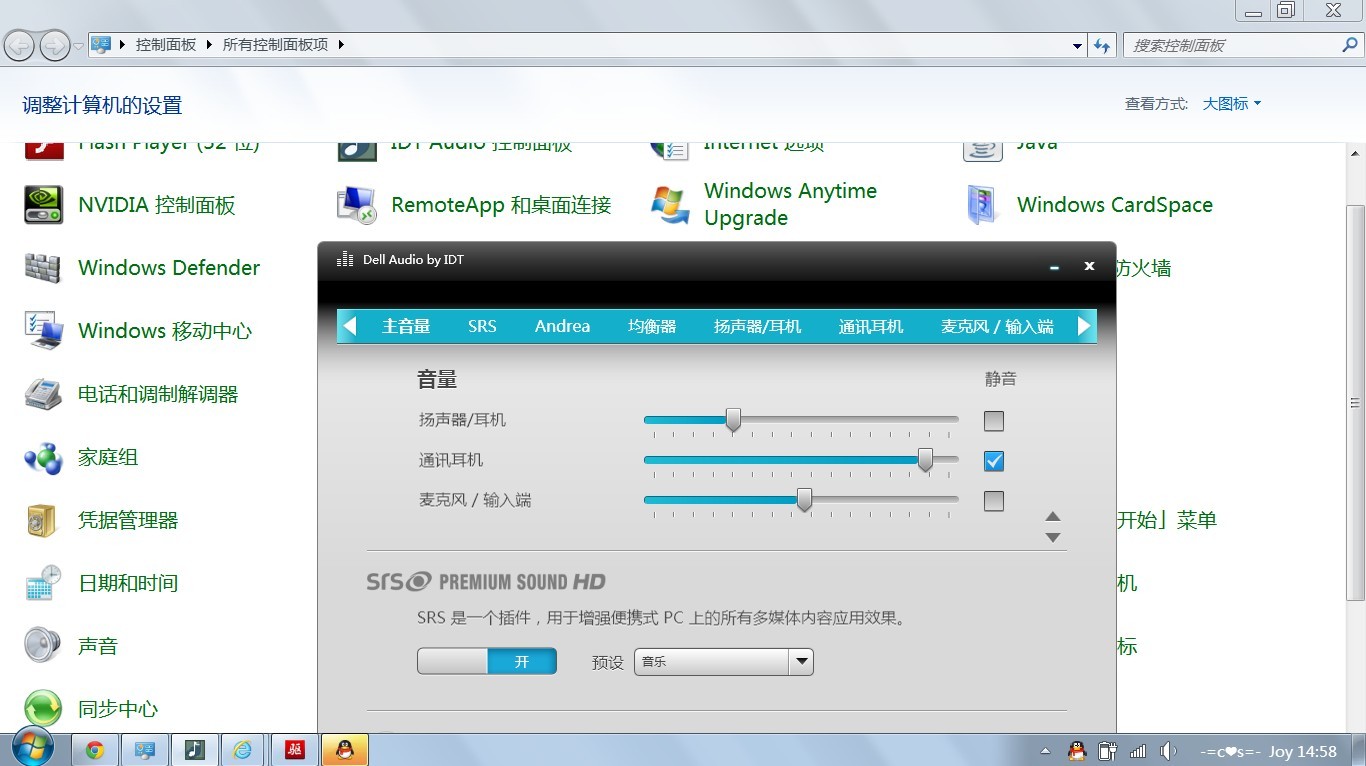Click the control panel taskbar button
The height and width of the screenshot is (766, 1366).
click(145, 749)
